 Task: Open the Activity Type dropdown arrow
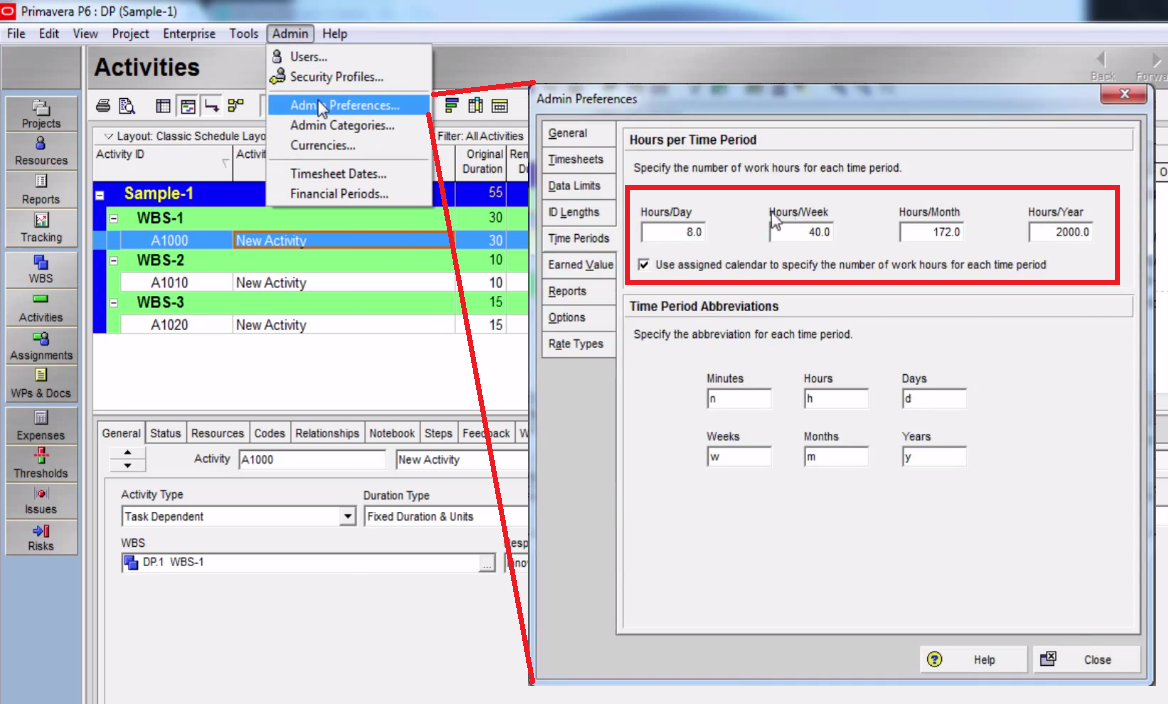(347, 516)
